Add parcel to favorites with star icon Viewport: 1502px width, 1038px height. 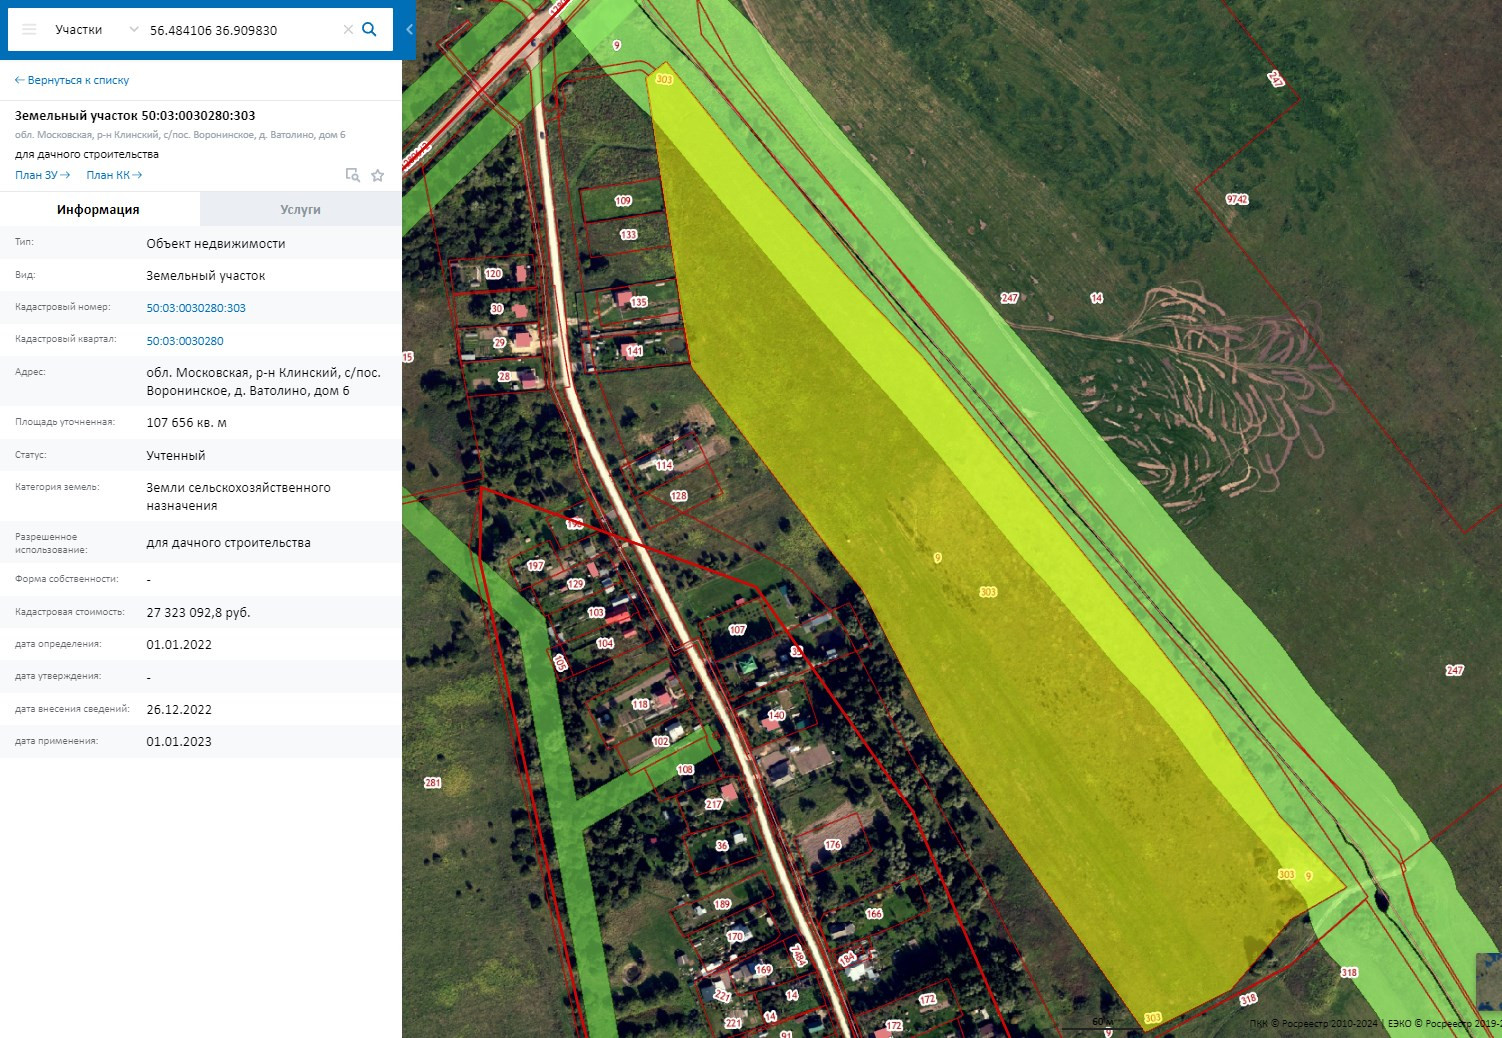tap(378, 176)
